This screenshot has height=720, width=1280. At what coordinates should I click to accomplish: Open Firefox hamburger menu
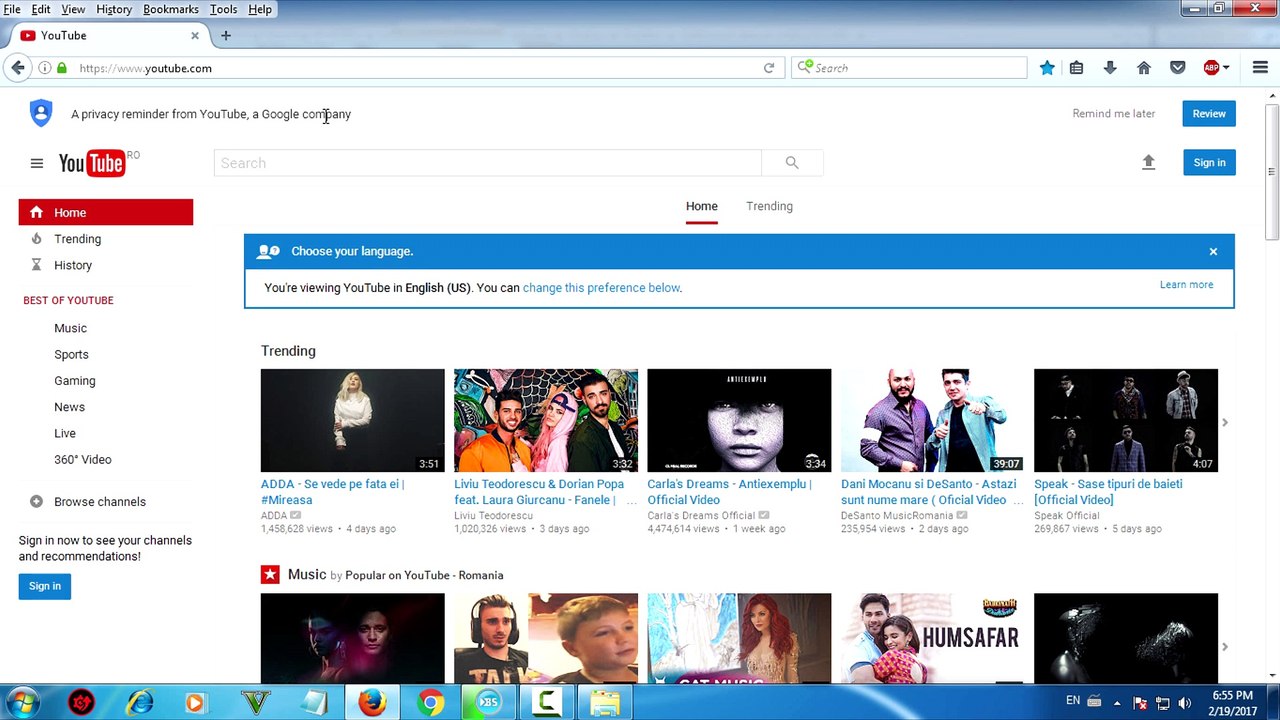(x=1260, y=68)
